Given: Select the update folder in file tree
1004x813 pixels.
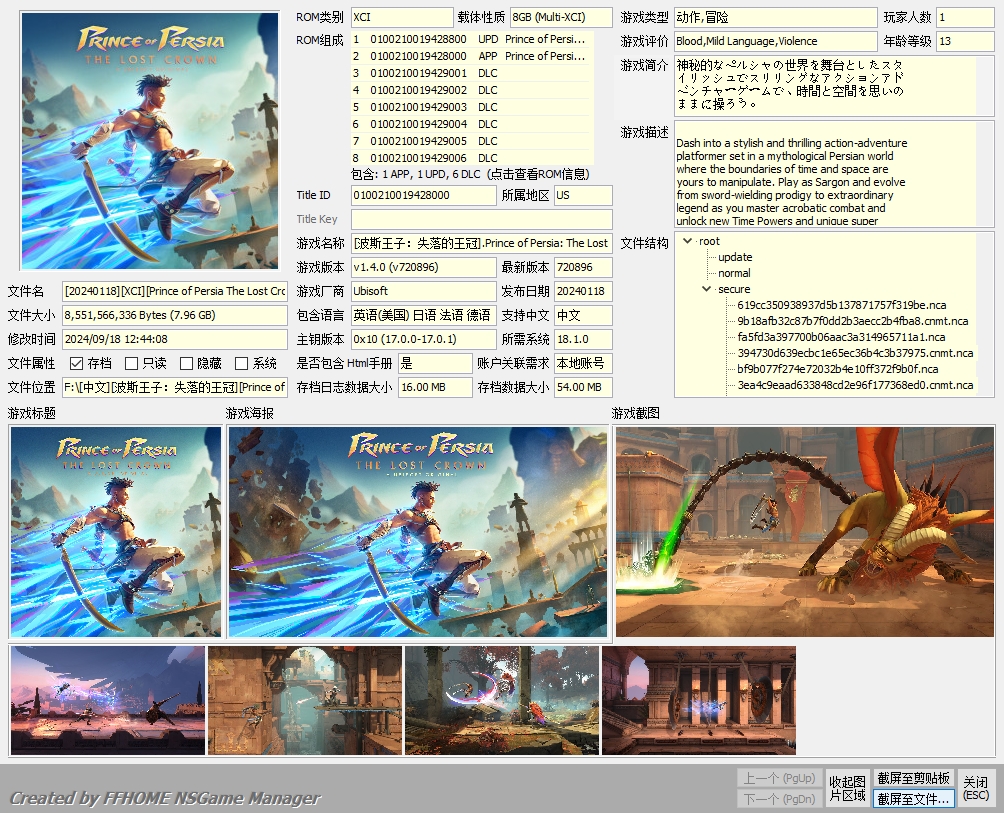Looking at the screenshot, I should pyautogui.click(x=735, y=257).
